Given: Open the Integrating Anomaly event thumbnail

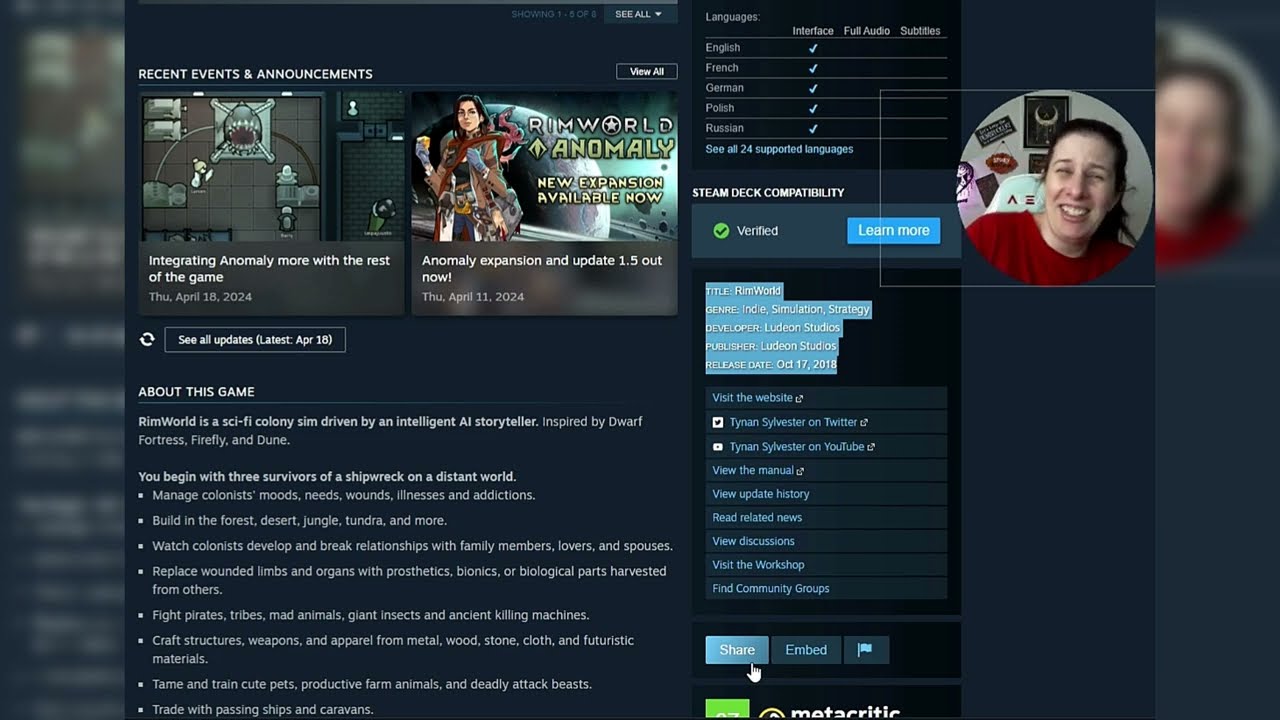Looking at the screenshot, I should [x=272, y=167].
